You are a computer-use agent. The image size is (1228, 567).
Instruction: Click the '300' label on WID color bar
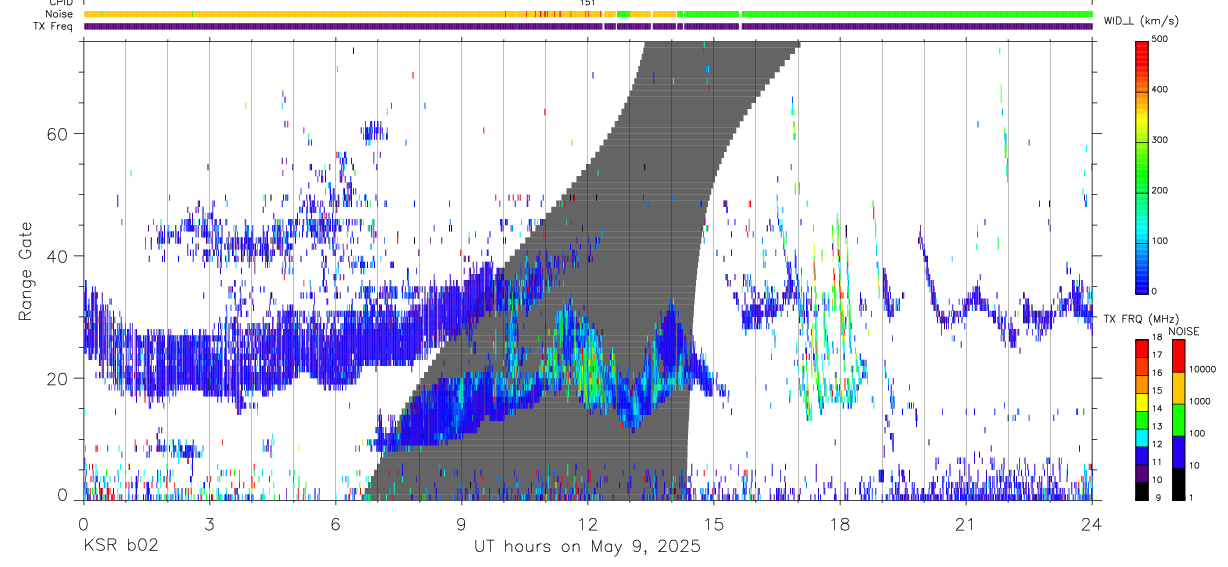coord(1160,140)
